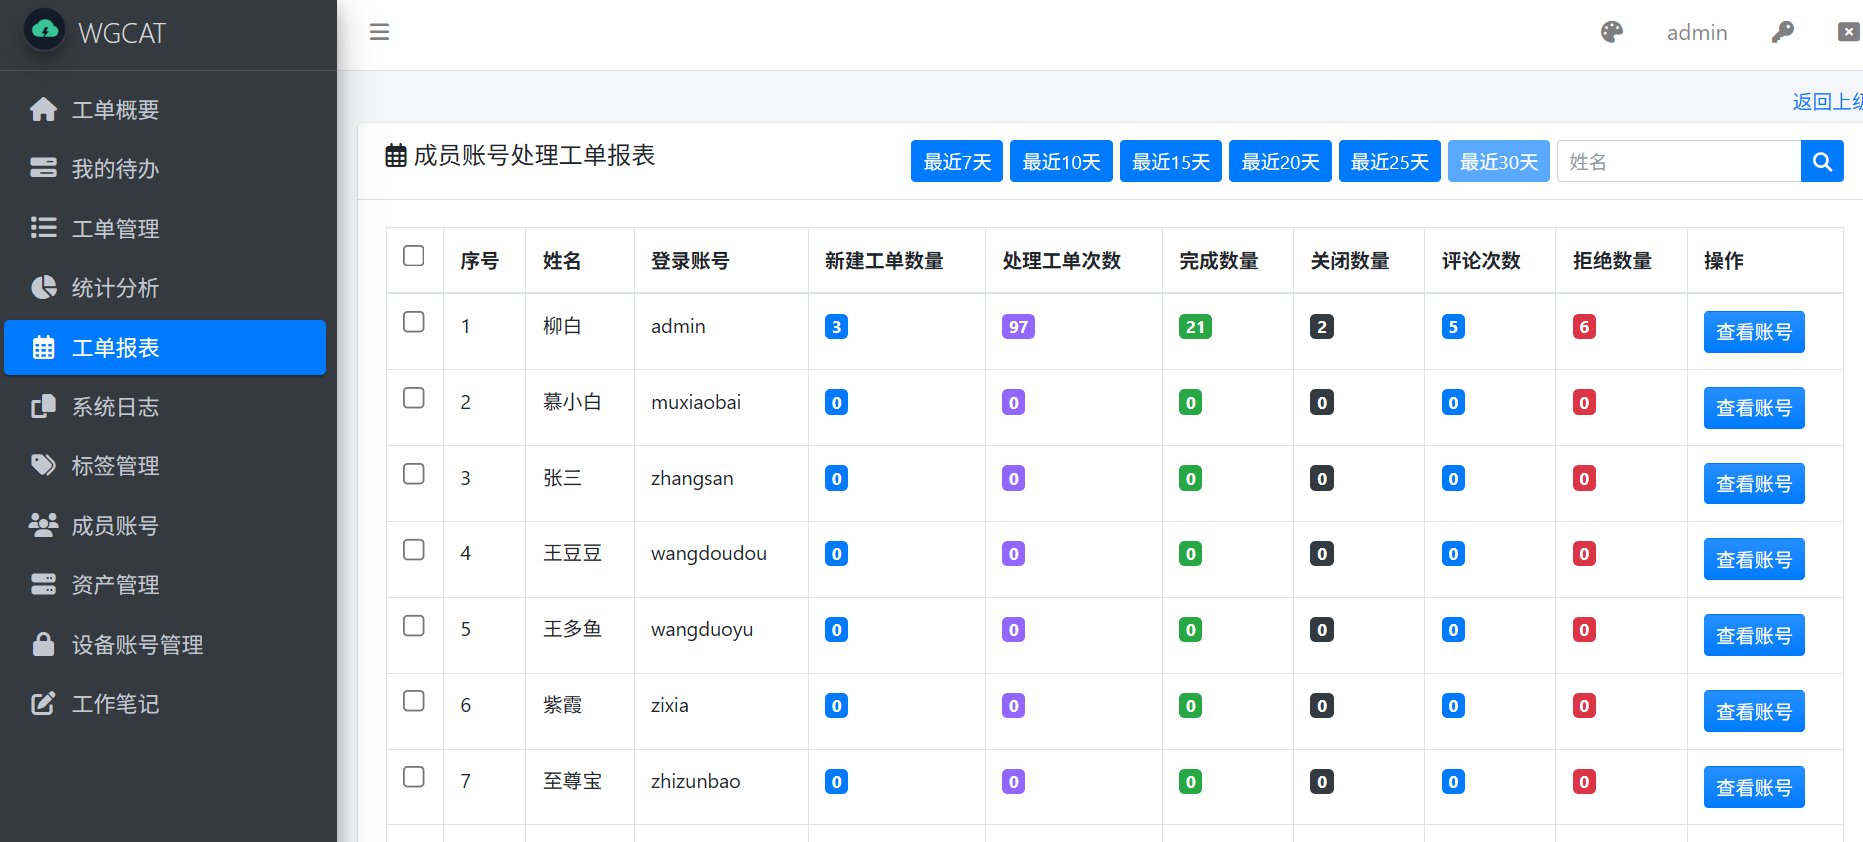Toggle the checkbox for 紫霞 row
Screen dimensions: 1863x842
click(x=414, y=701)
